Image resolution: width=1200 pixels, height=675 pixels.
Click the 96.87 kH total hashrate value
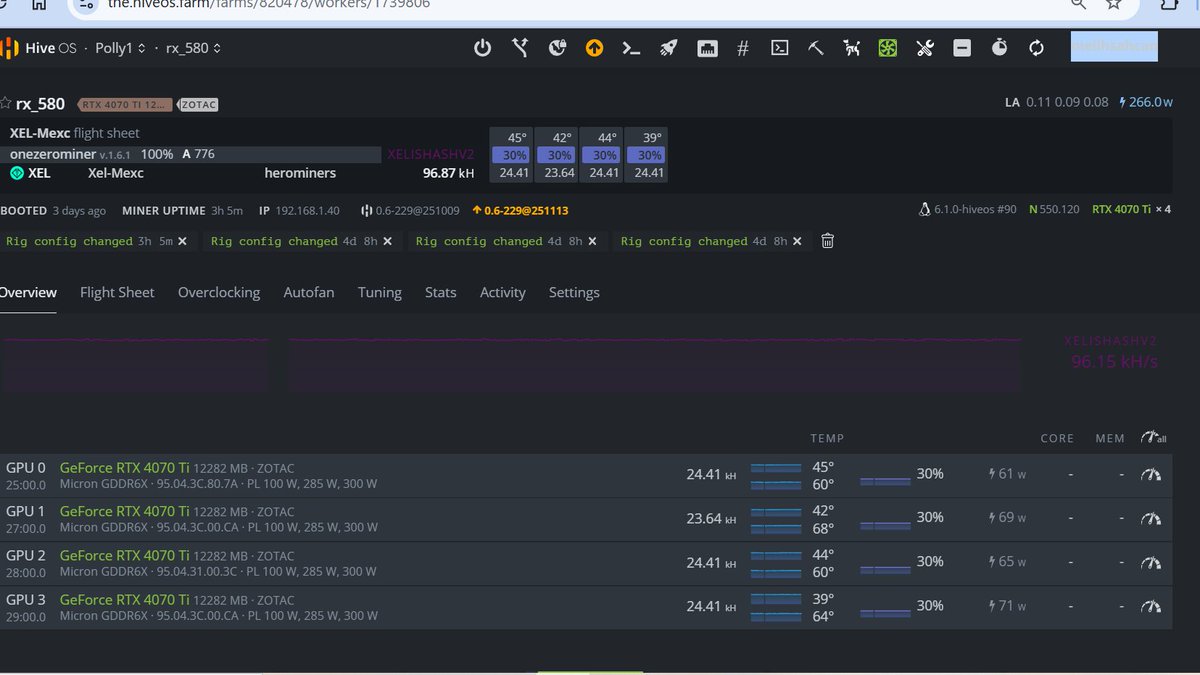click(x=448, y=173)
